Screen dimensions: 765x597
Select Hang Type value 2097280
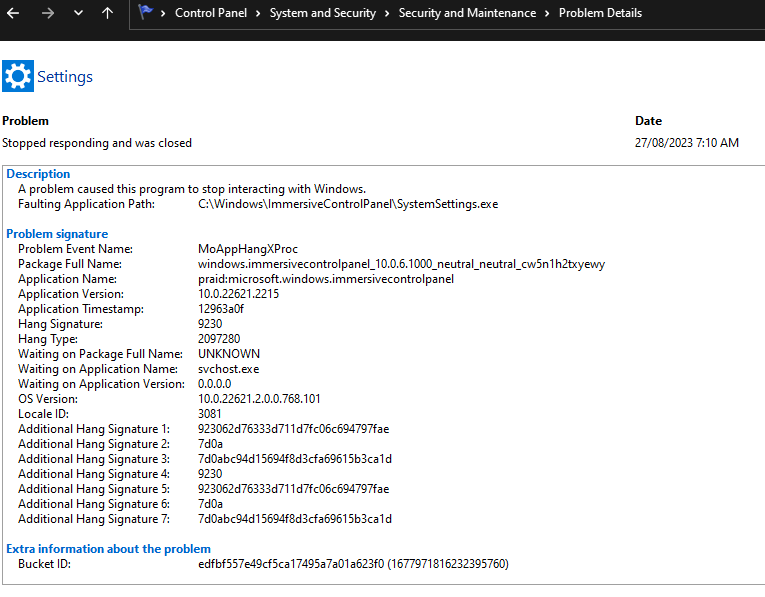219,339
